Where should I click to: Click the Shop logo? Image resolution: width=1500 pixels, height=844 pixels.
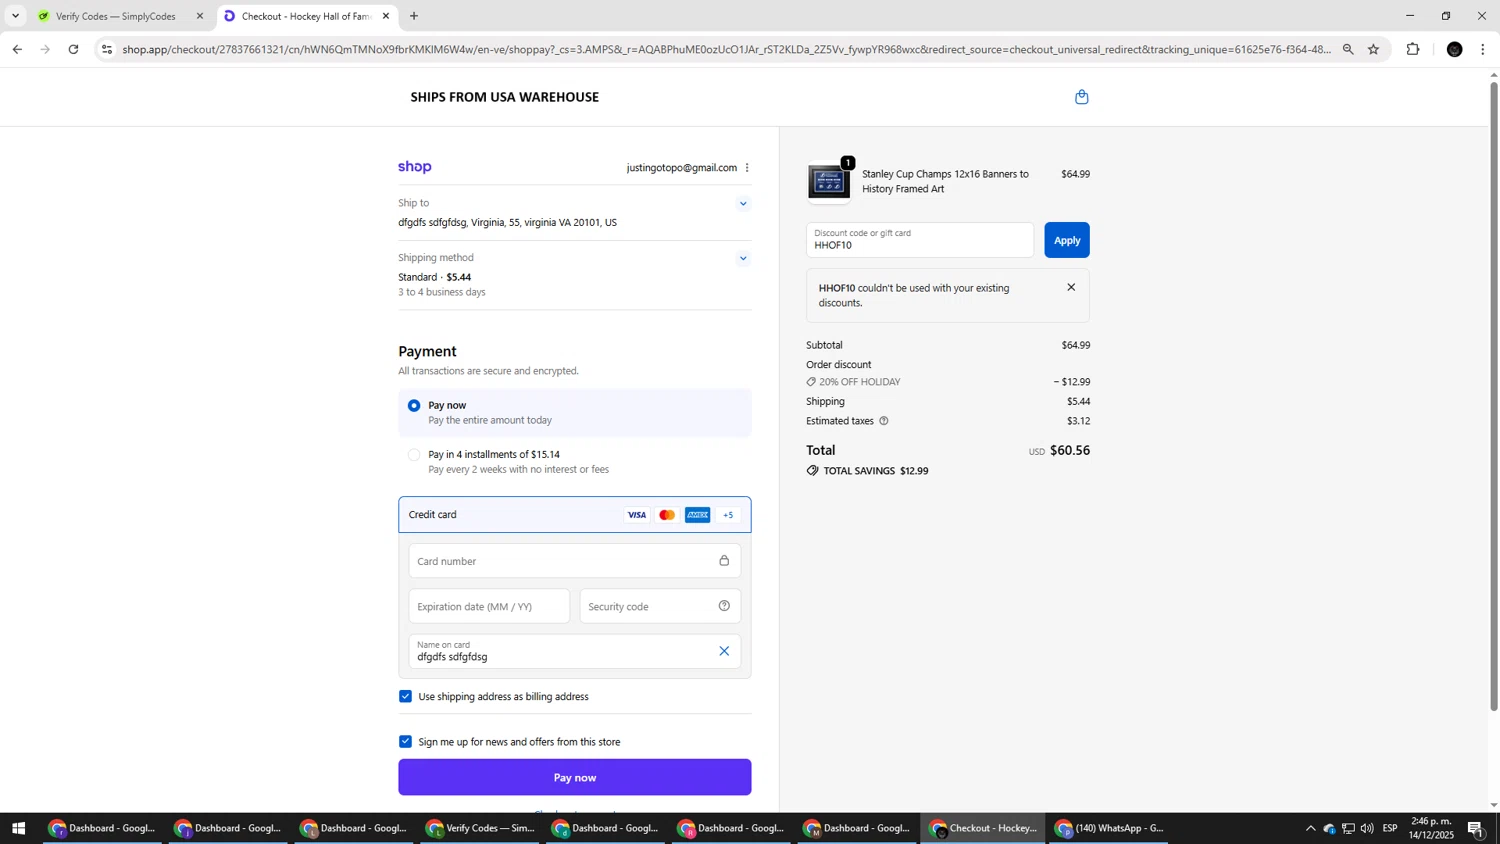click(415, 167)
